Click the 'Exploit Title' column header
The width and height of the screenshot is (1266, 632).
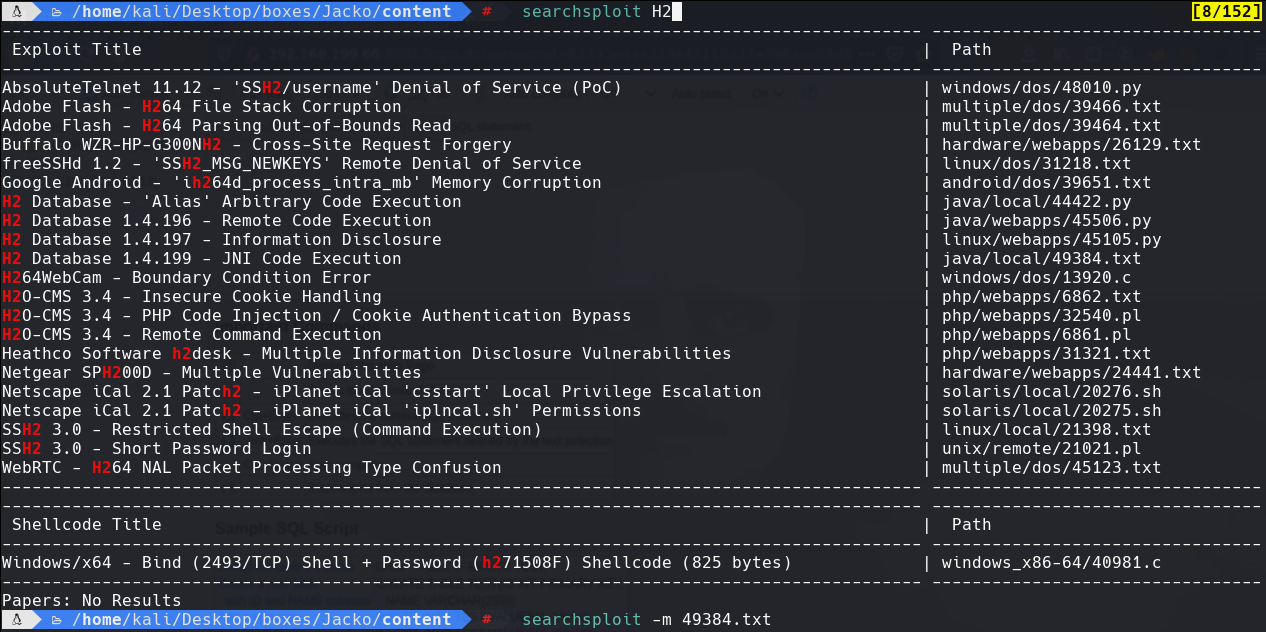pos(78,48)
